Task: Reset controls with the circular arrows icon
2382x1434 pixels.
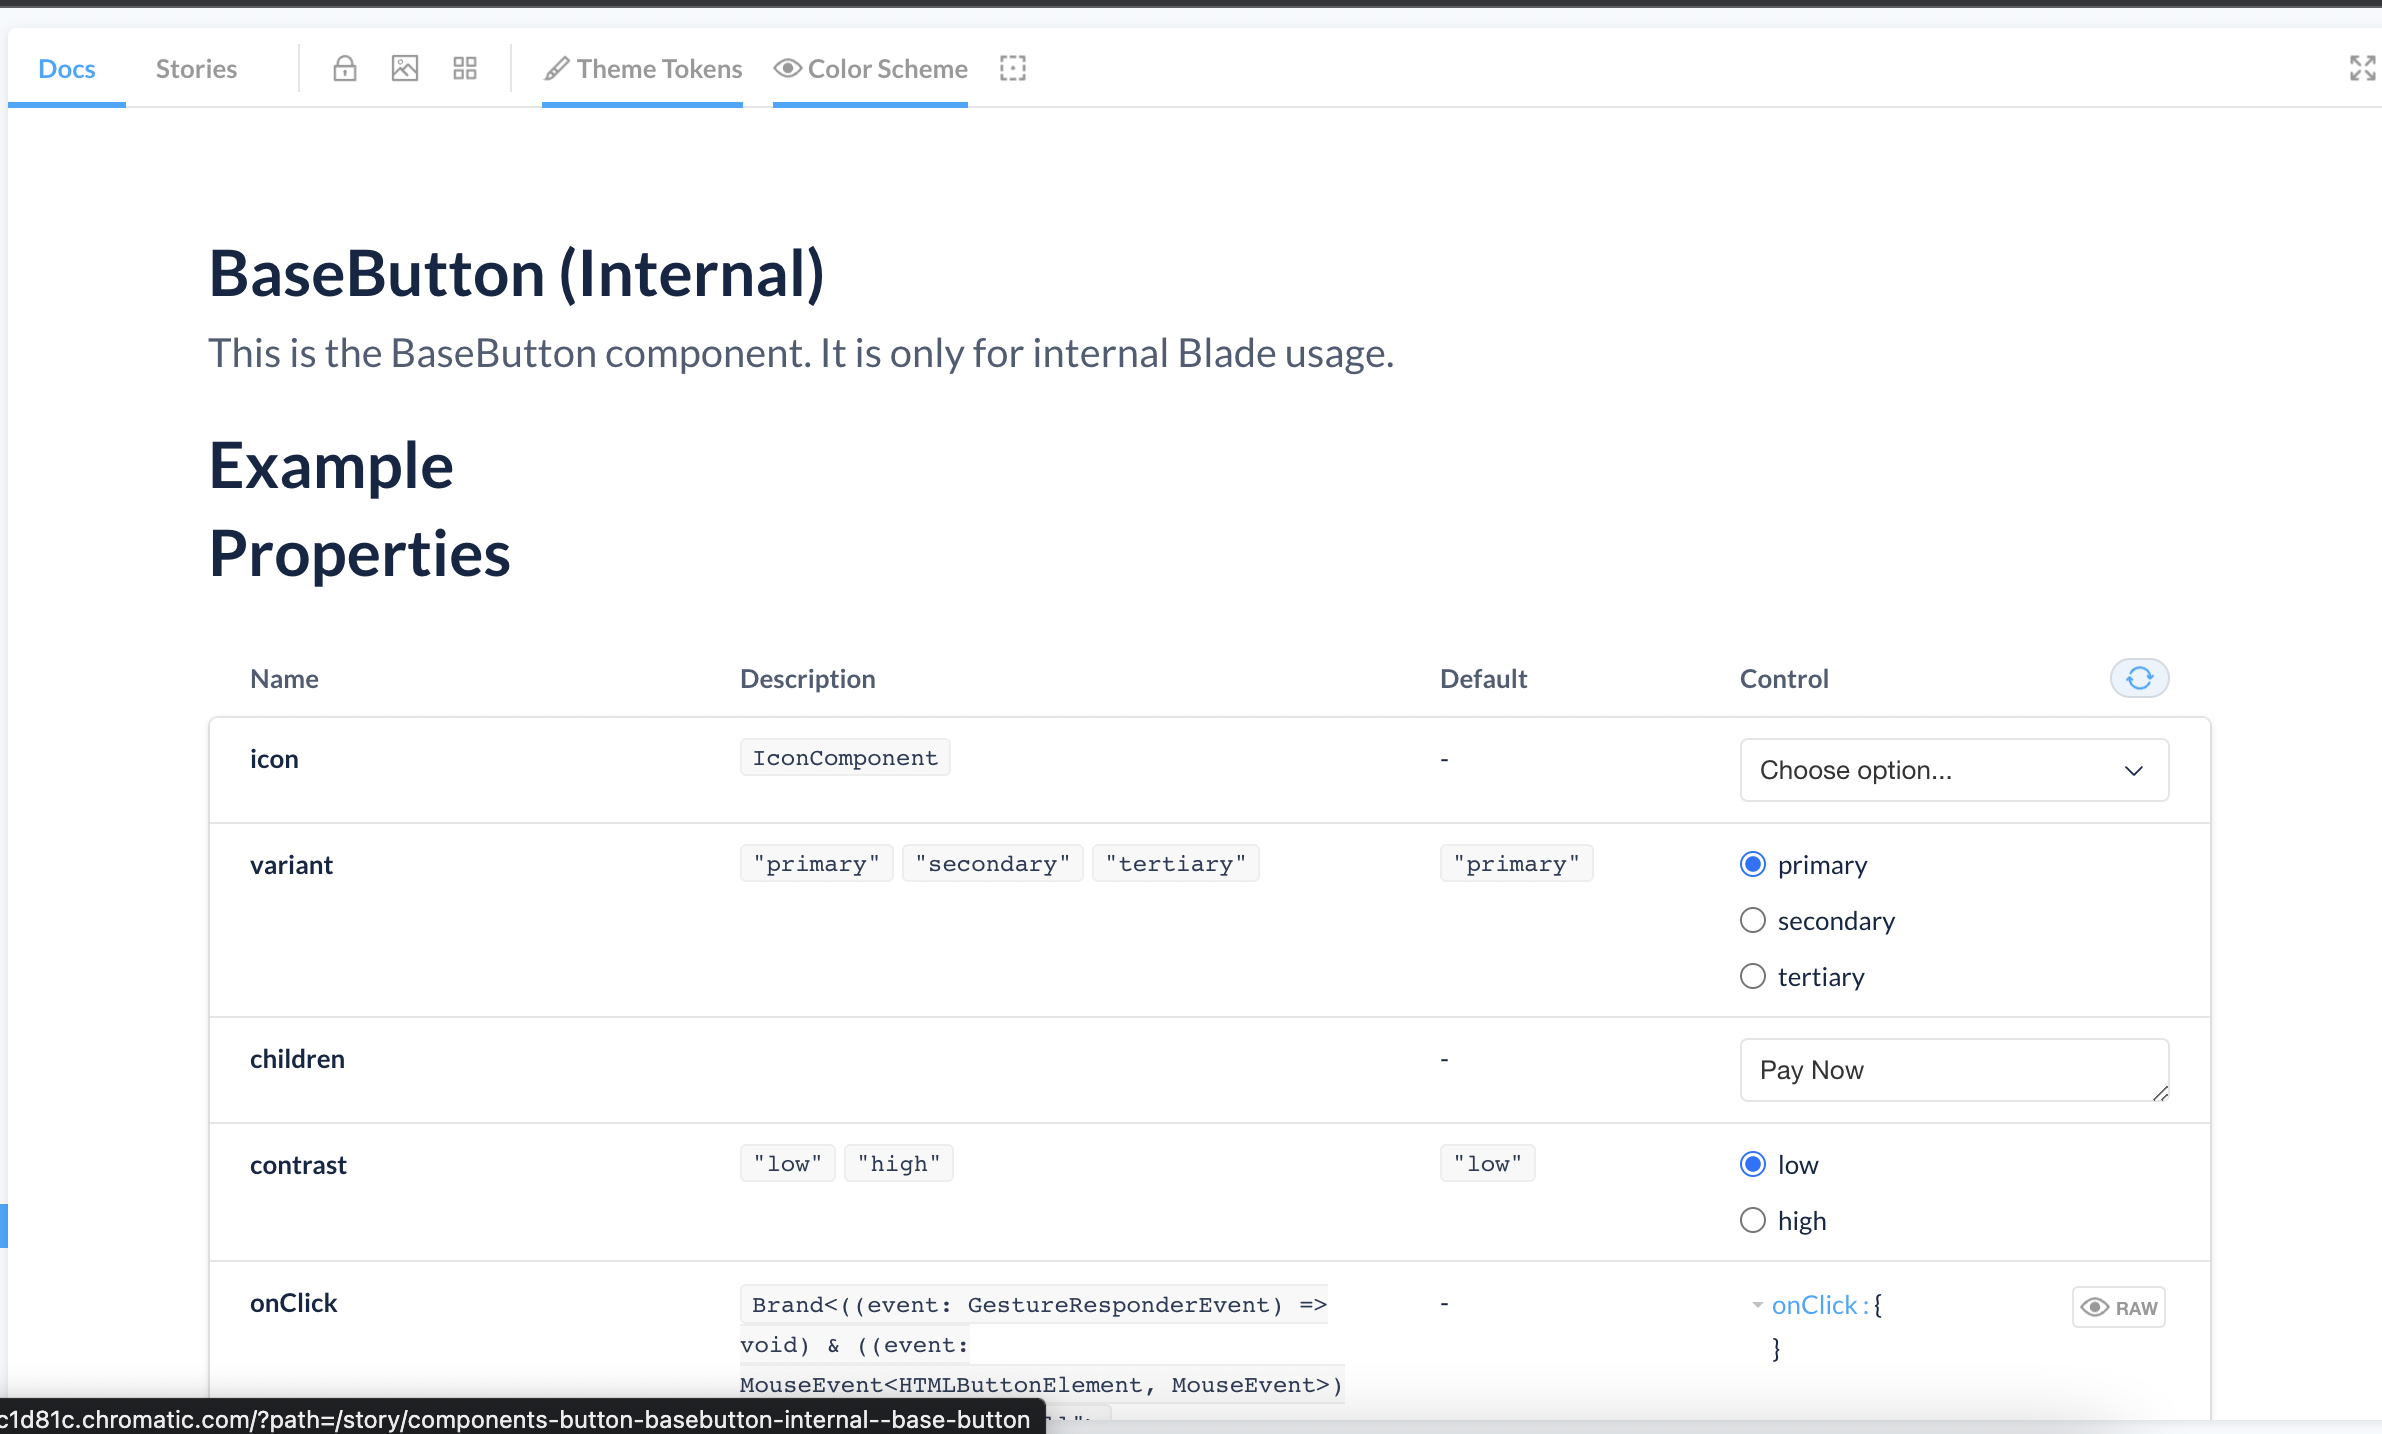Action: pyautogui.click(x=2139, y=679)
